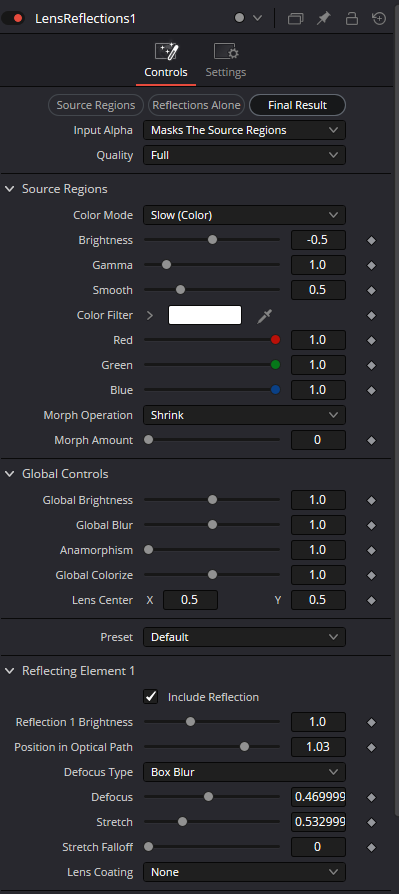Screen dimensions: 399x894
Task: Uncheck the Include Reflection checkbox
Action: (150, 697)
